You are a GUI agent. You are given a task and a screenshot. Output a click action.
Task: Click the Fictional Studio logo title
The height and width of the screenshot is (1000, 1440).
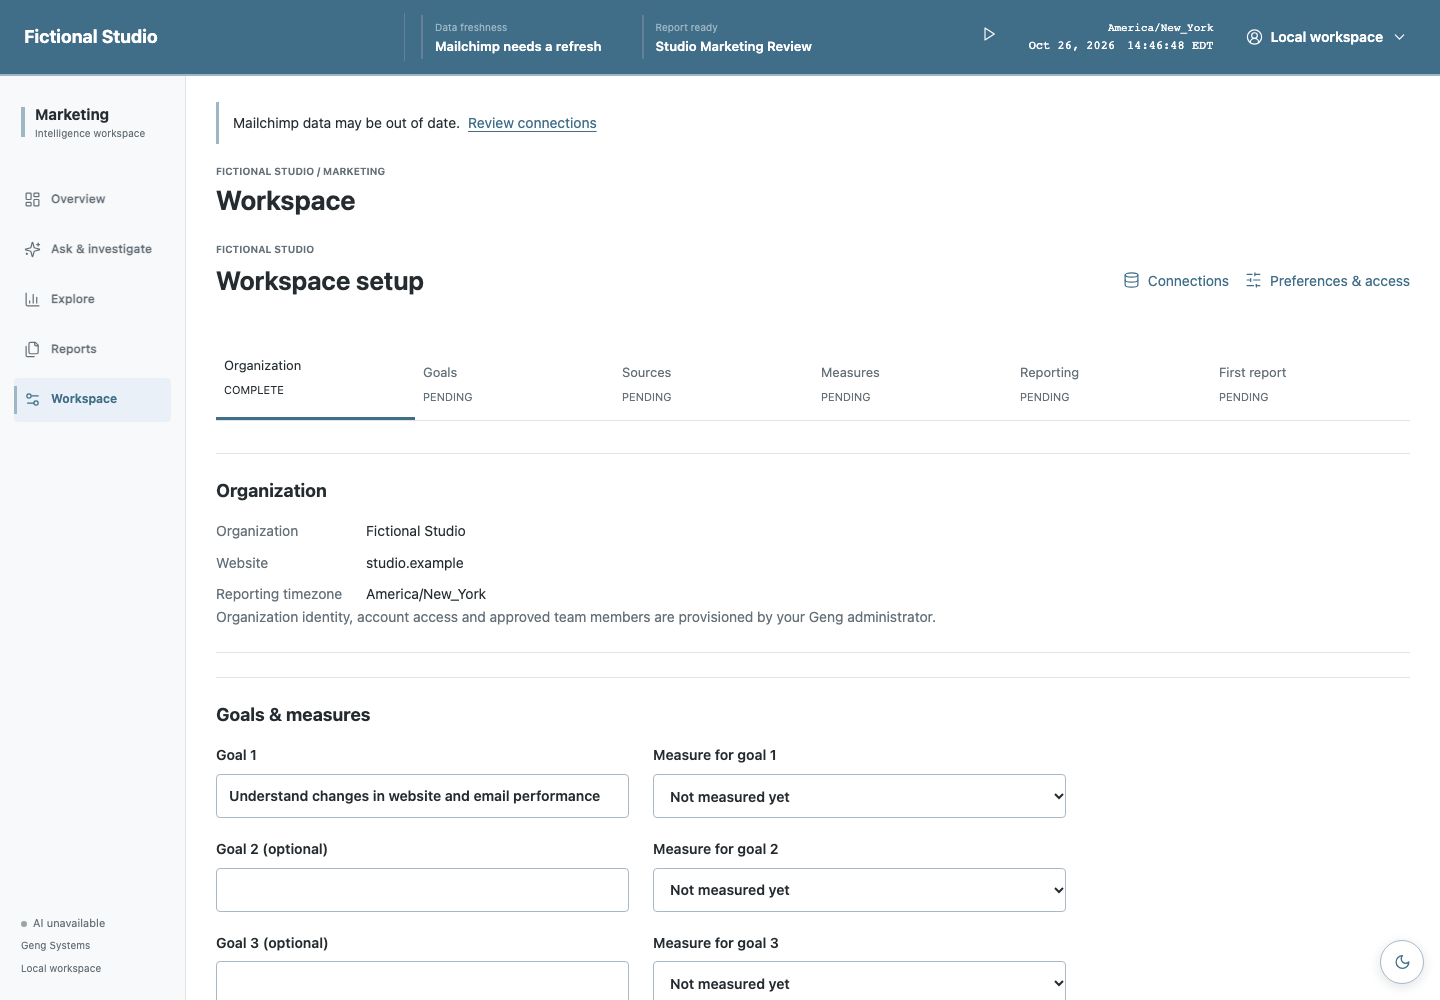coord(91,37)
